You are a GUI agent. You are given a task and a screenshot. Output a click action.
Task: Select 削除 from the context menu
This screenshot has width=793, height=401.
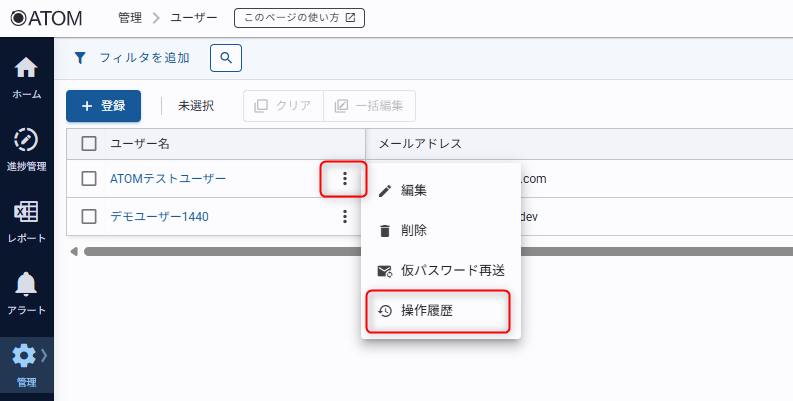[x=414, y=230]
